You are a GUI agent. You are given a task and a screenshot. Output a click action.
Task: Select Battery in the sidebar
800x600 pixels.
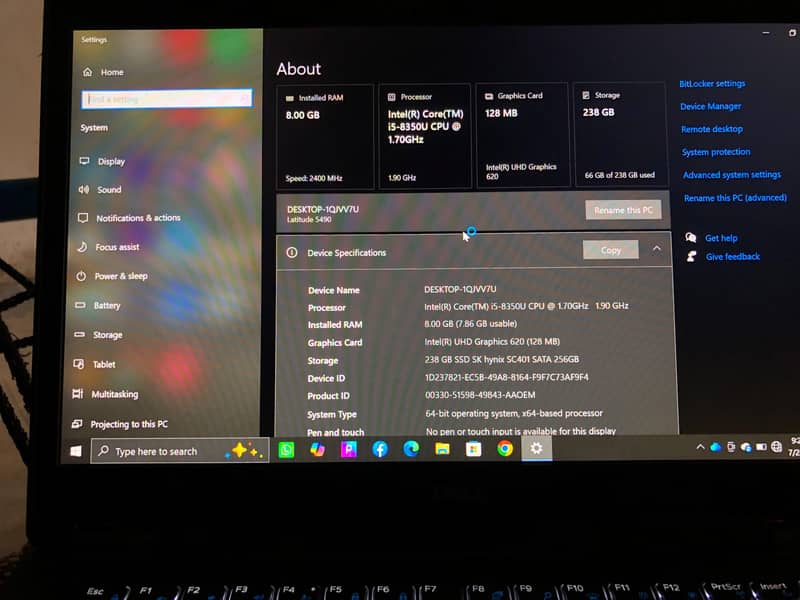point(98,305)
